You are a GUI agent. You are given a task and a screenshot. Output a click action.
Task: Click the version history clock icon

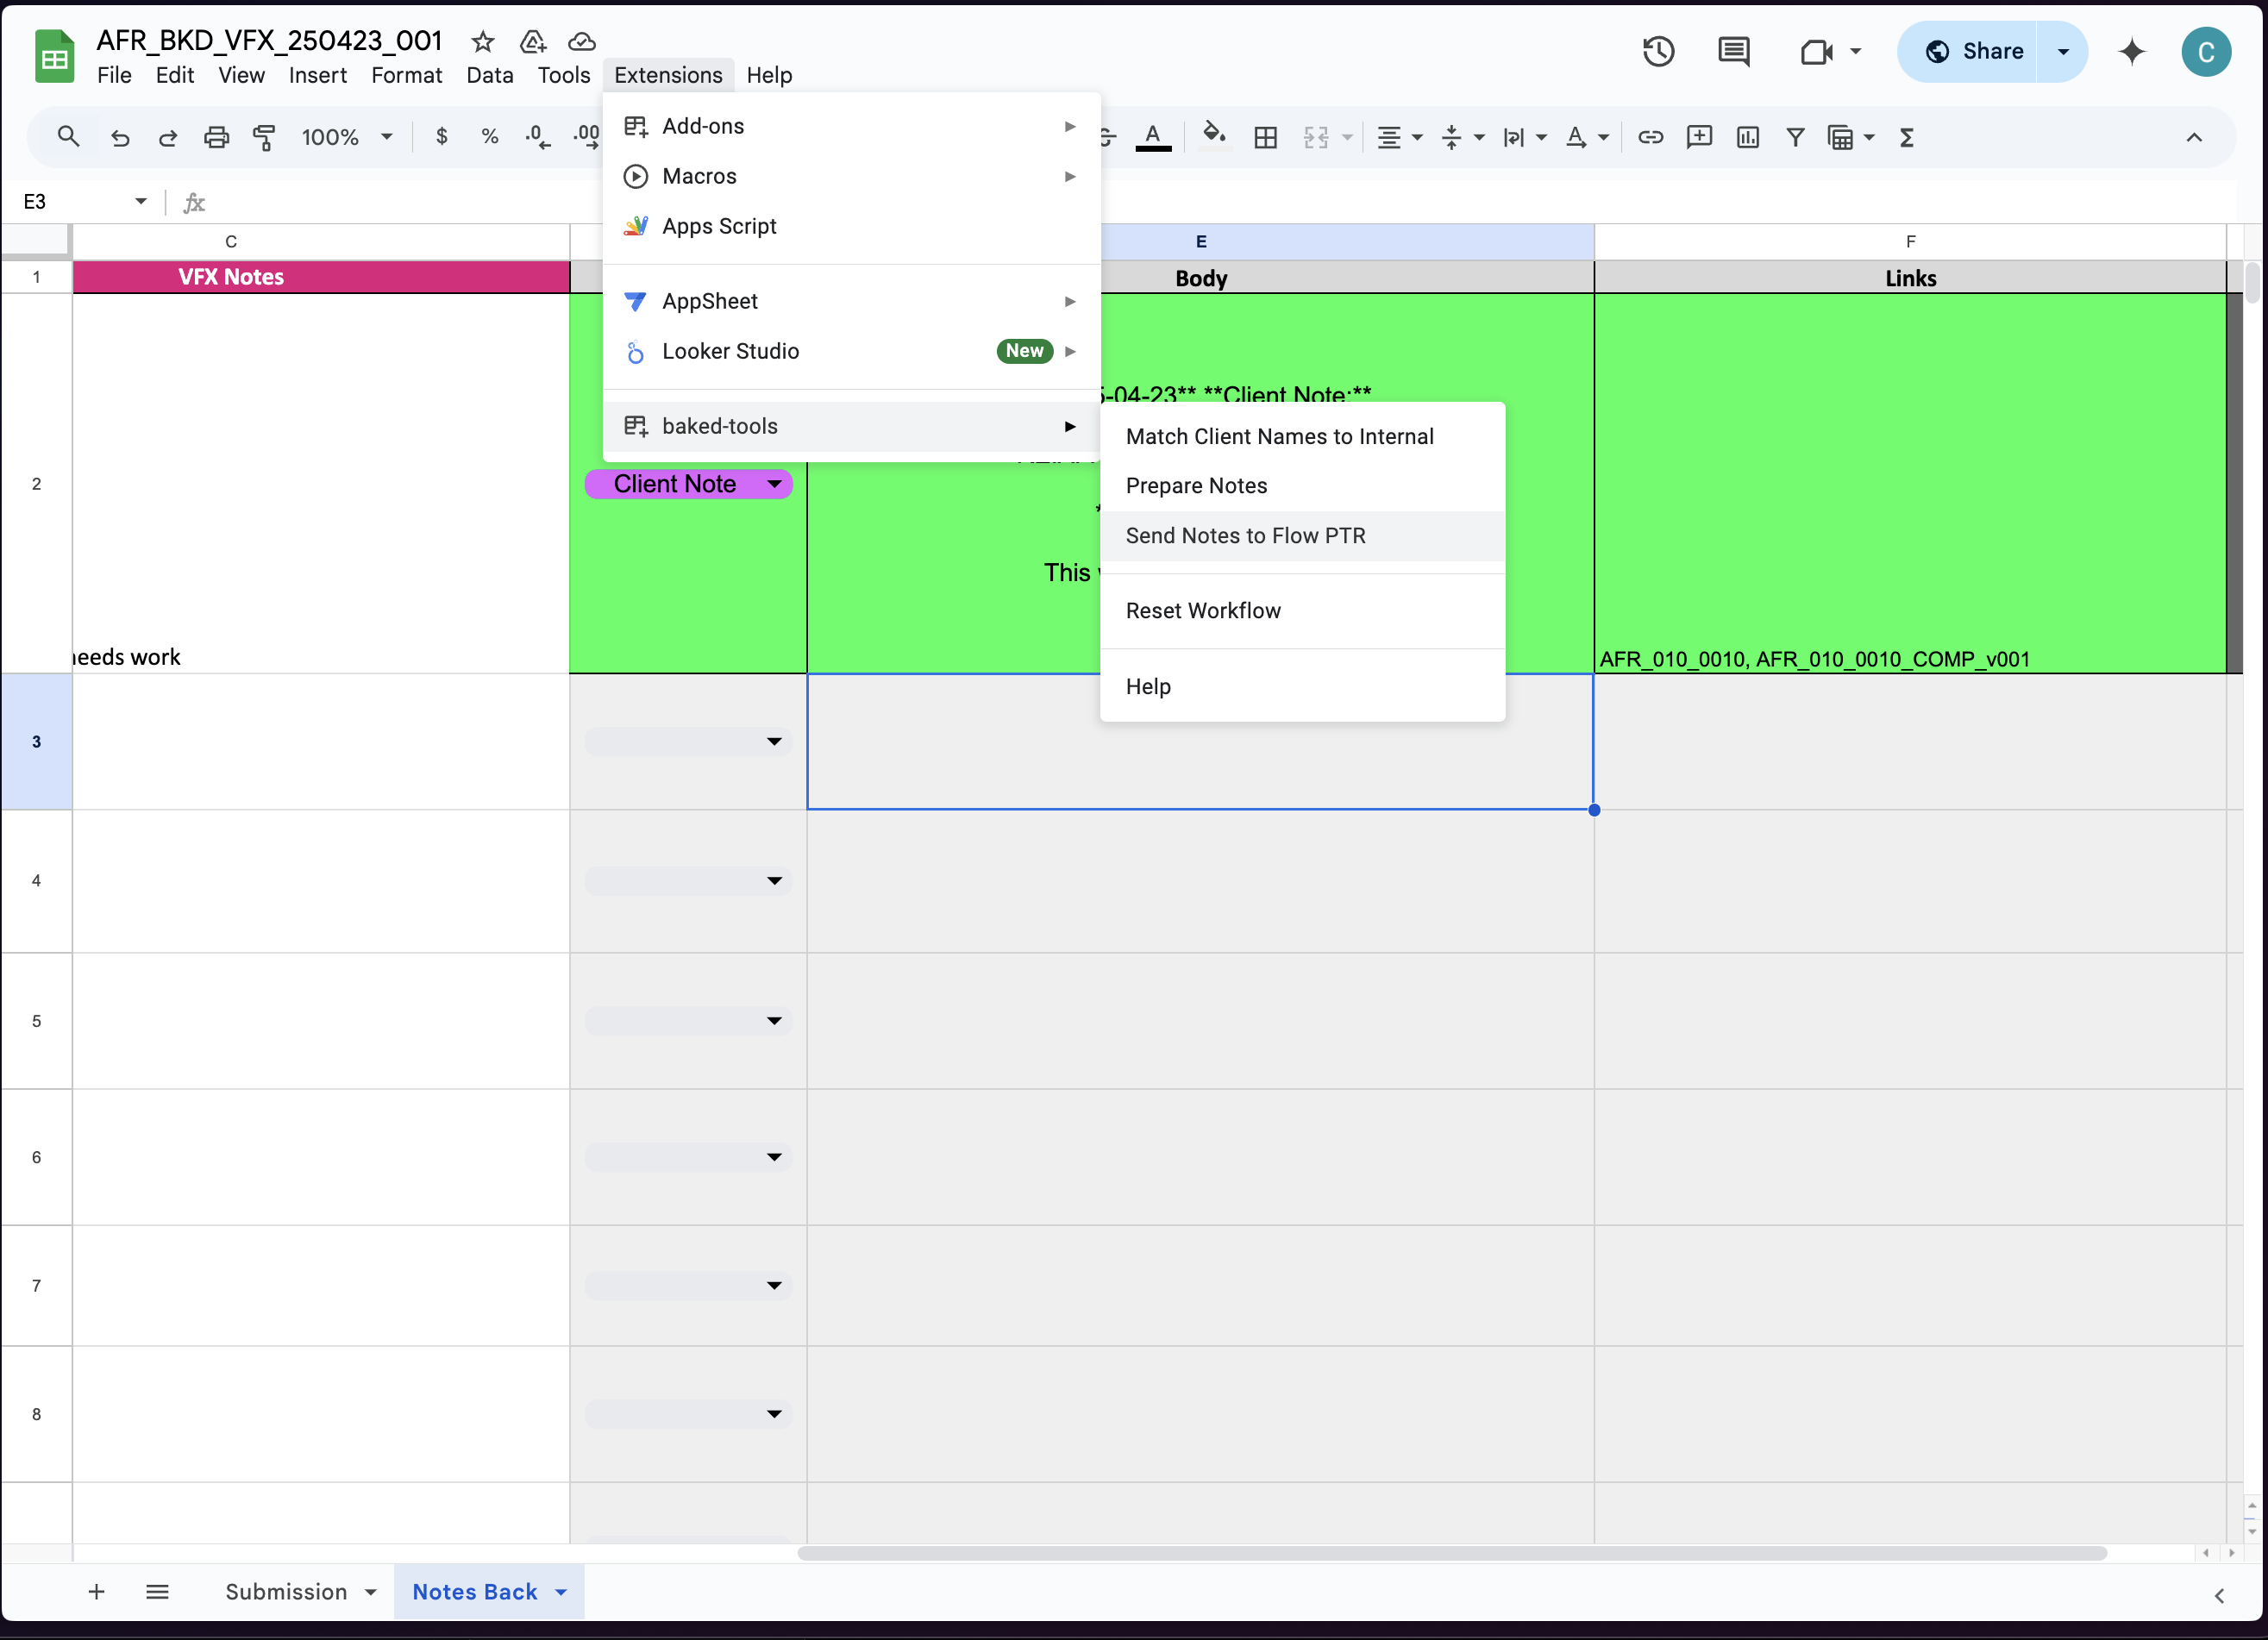[1658, 51]
